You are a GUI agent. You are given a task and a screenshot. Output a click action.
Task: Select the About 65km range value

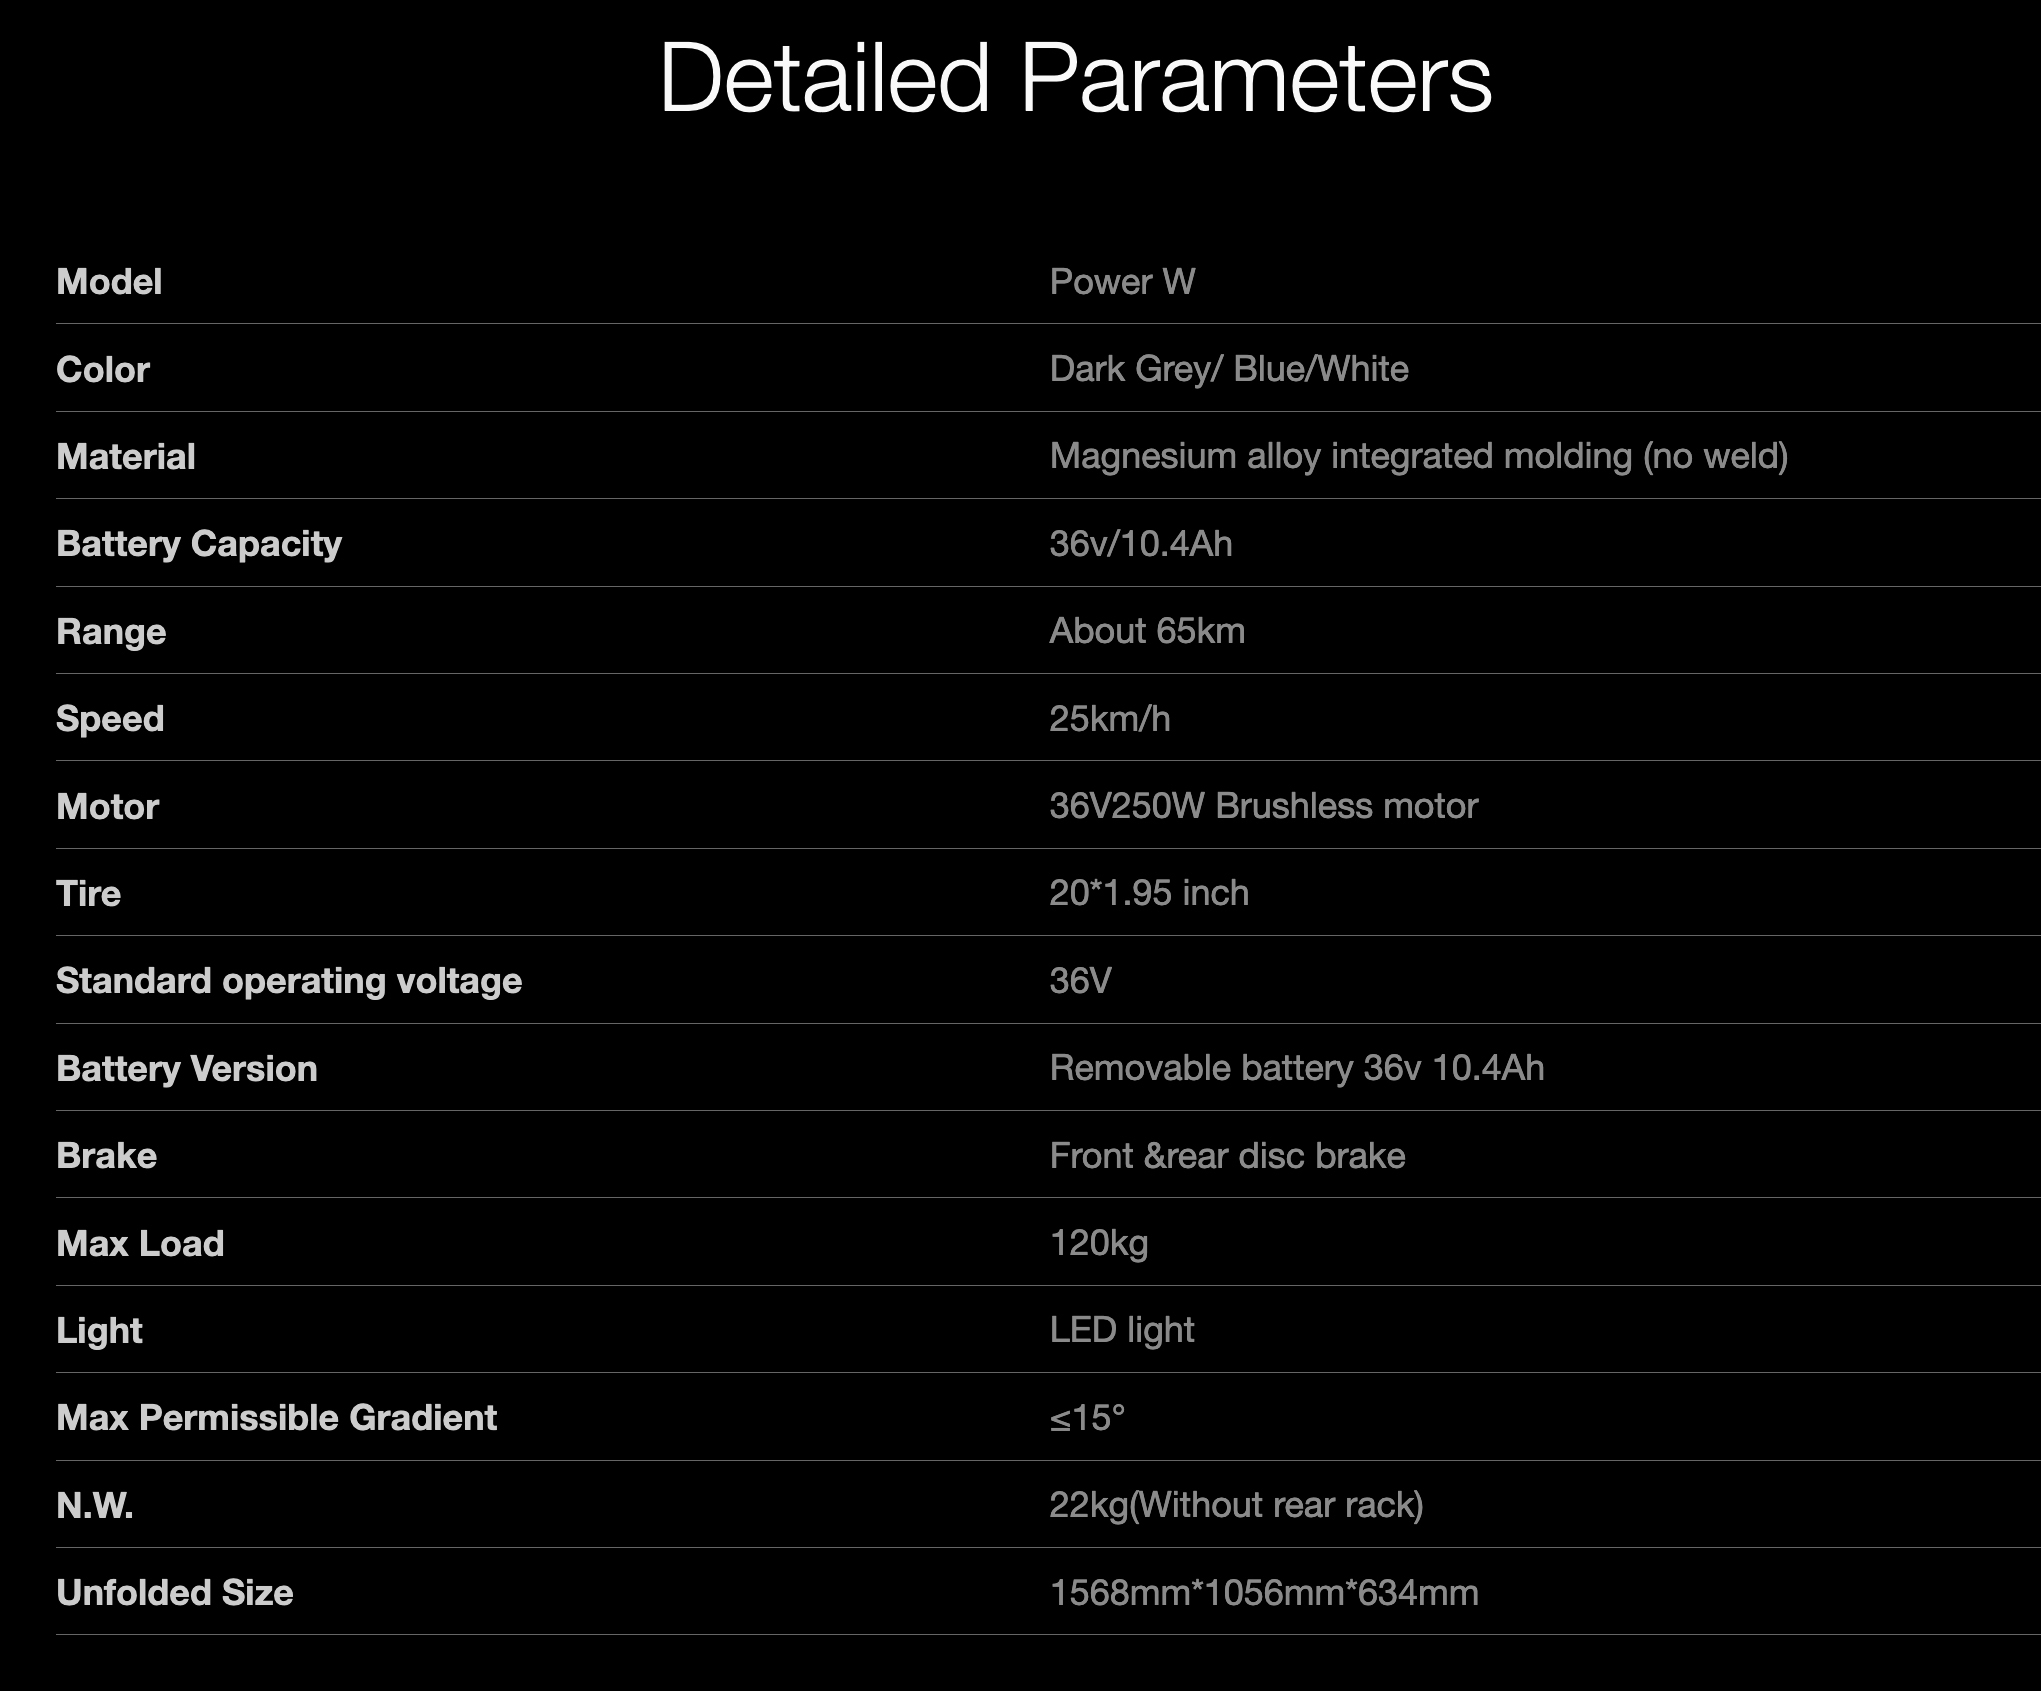pos(1146,631)
